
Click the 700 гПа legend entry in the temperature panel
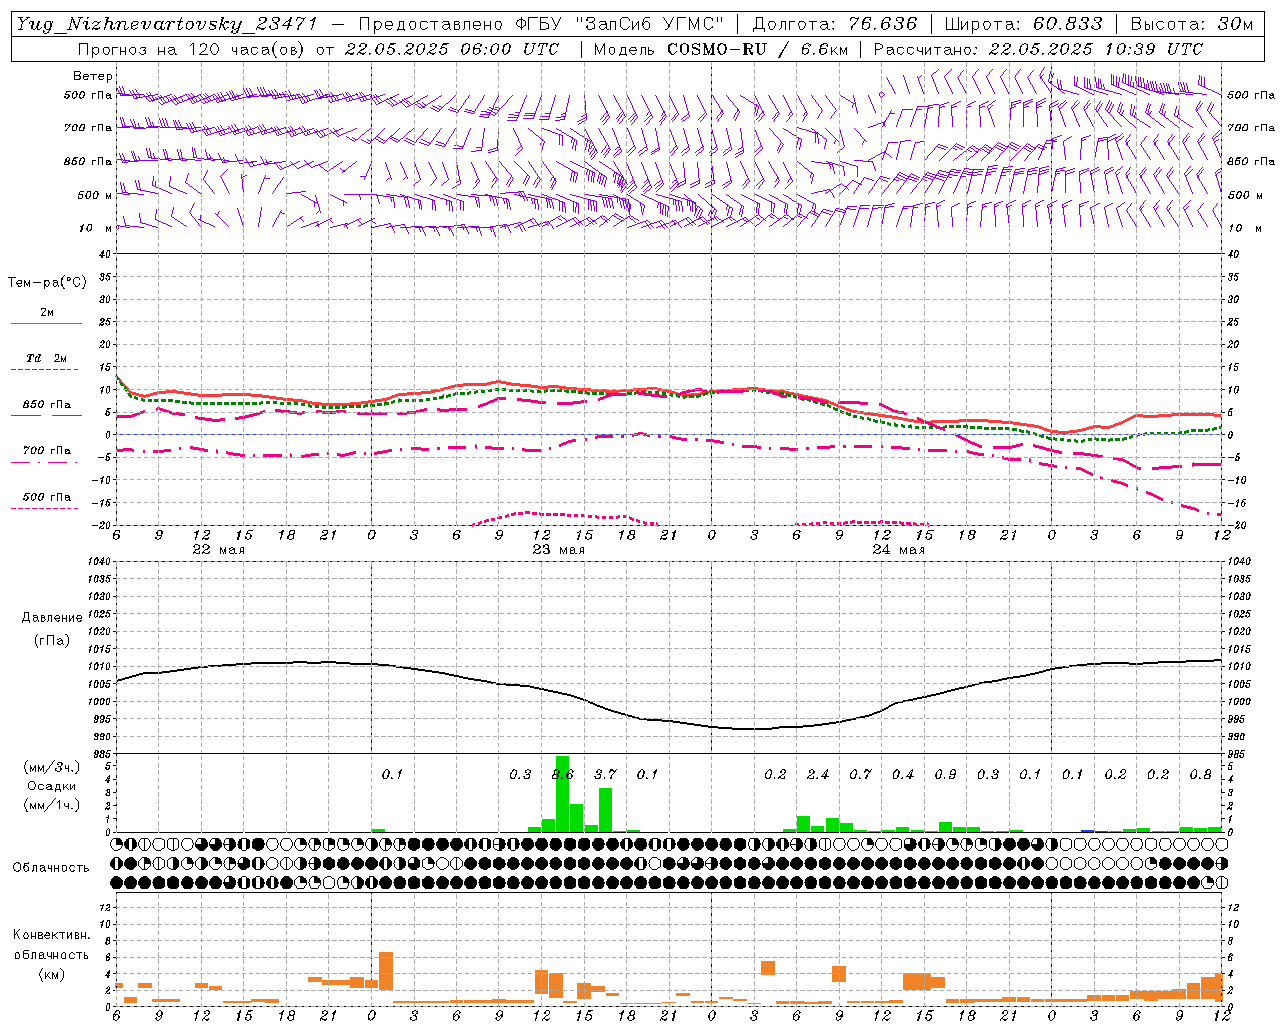47,451
